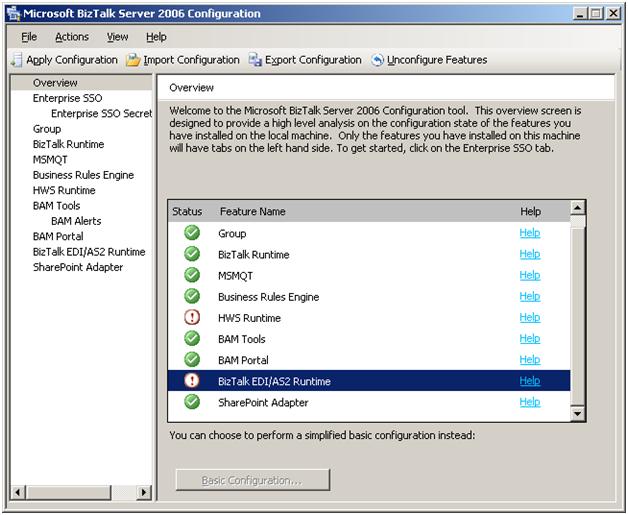Open Help link for BAM Portal
The height and width of the screenshot is (515, 628).
click(x=530, y=360)
